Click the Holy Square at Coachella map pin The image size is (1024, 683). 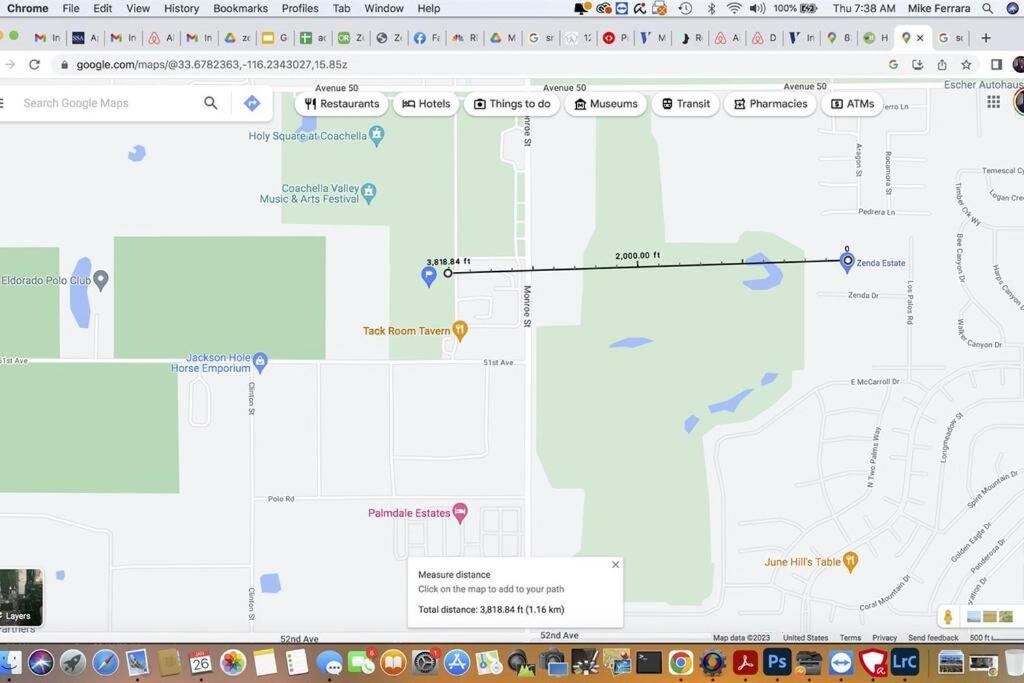pyautogui.click(x=376, y=136)
